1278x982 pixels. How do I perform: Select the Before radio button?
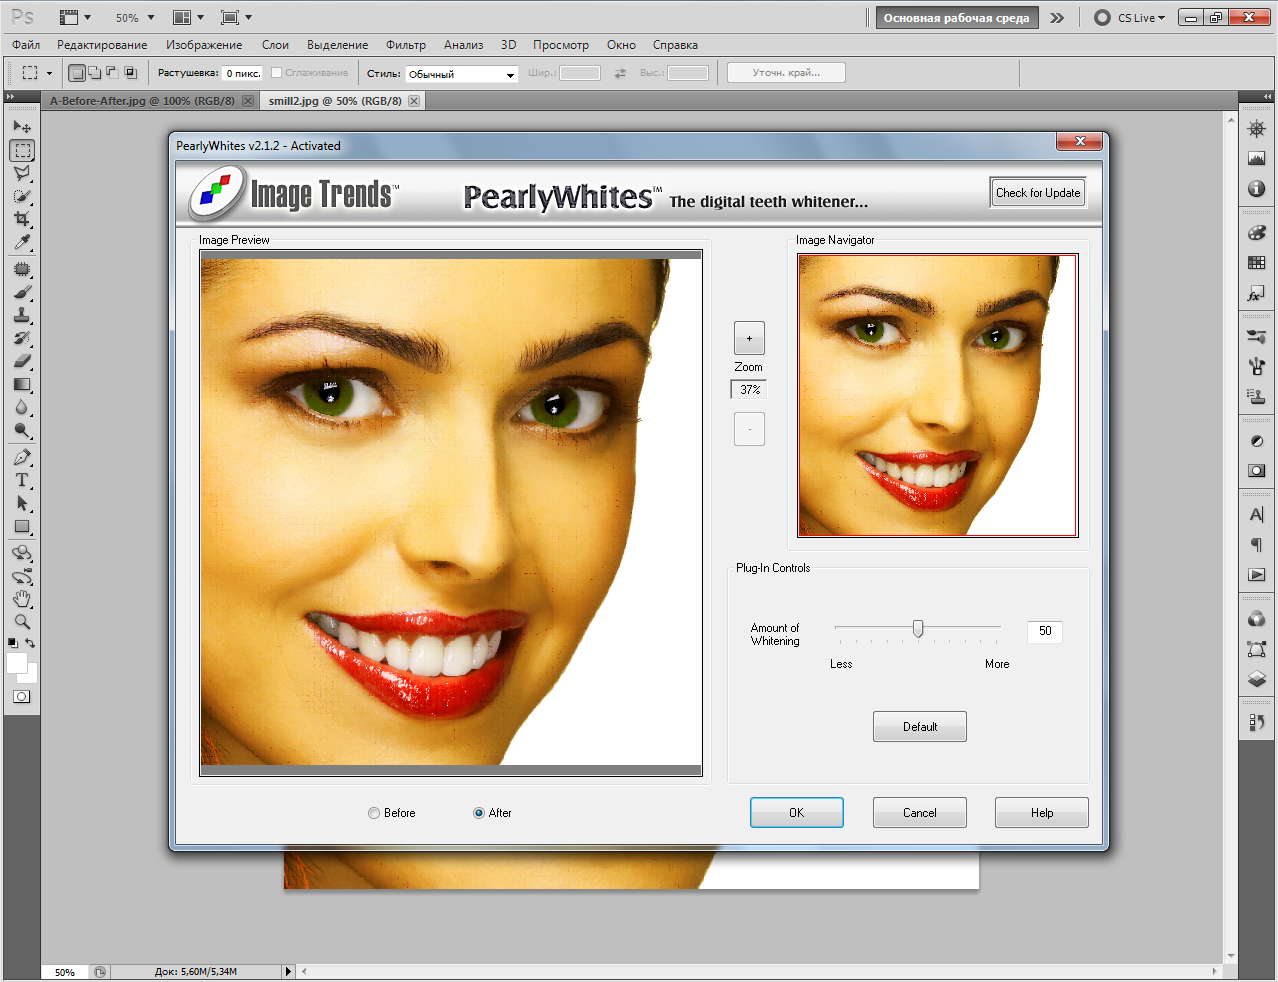(x=374, y=813)
